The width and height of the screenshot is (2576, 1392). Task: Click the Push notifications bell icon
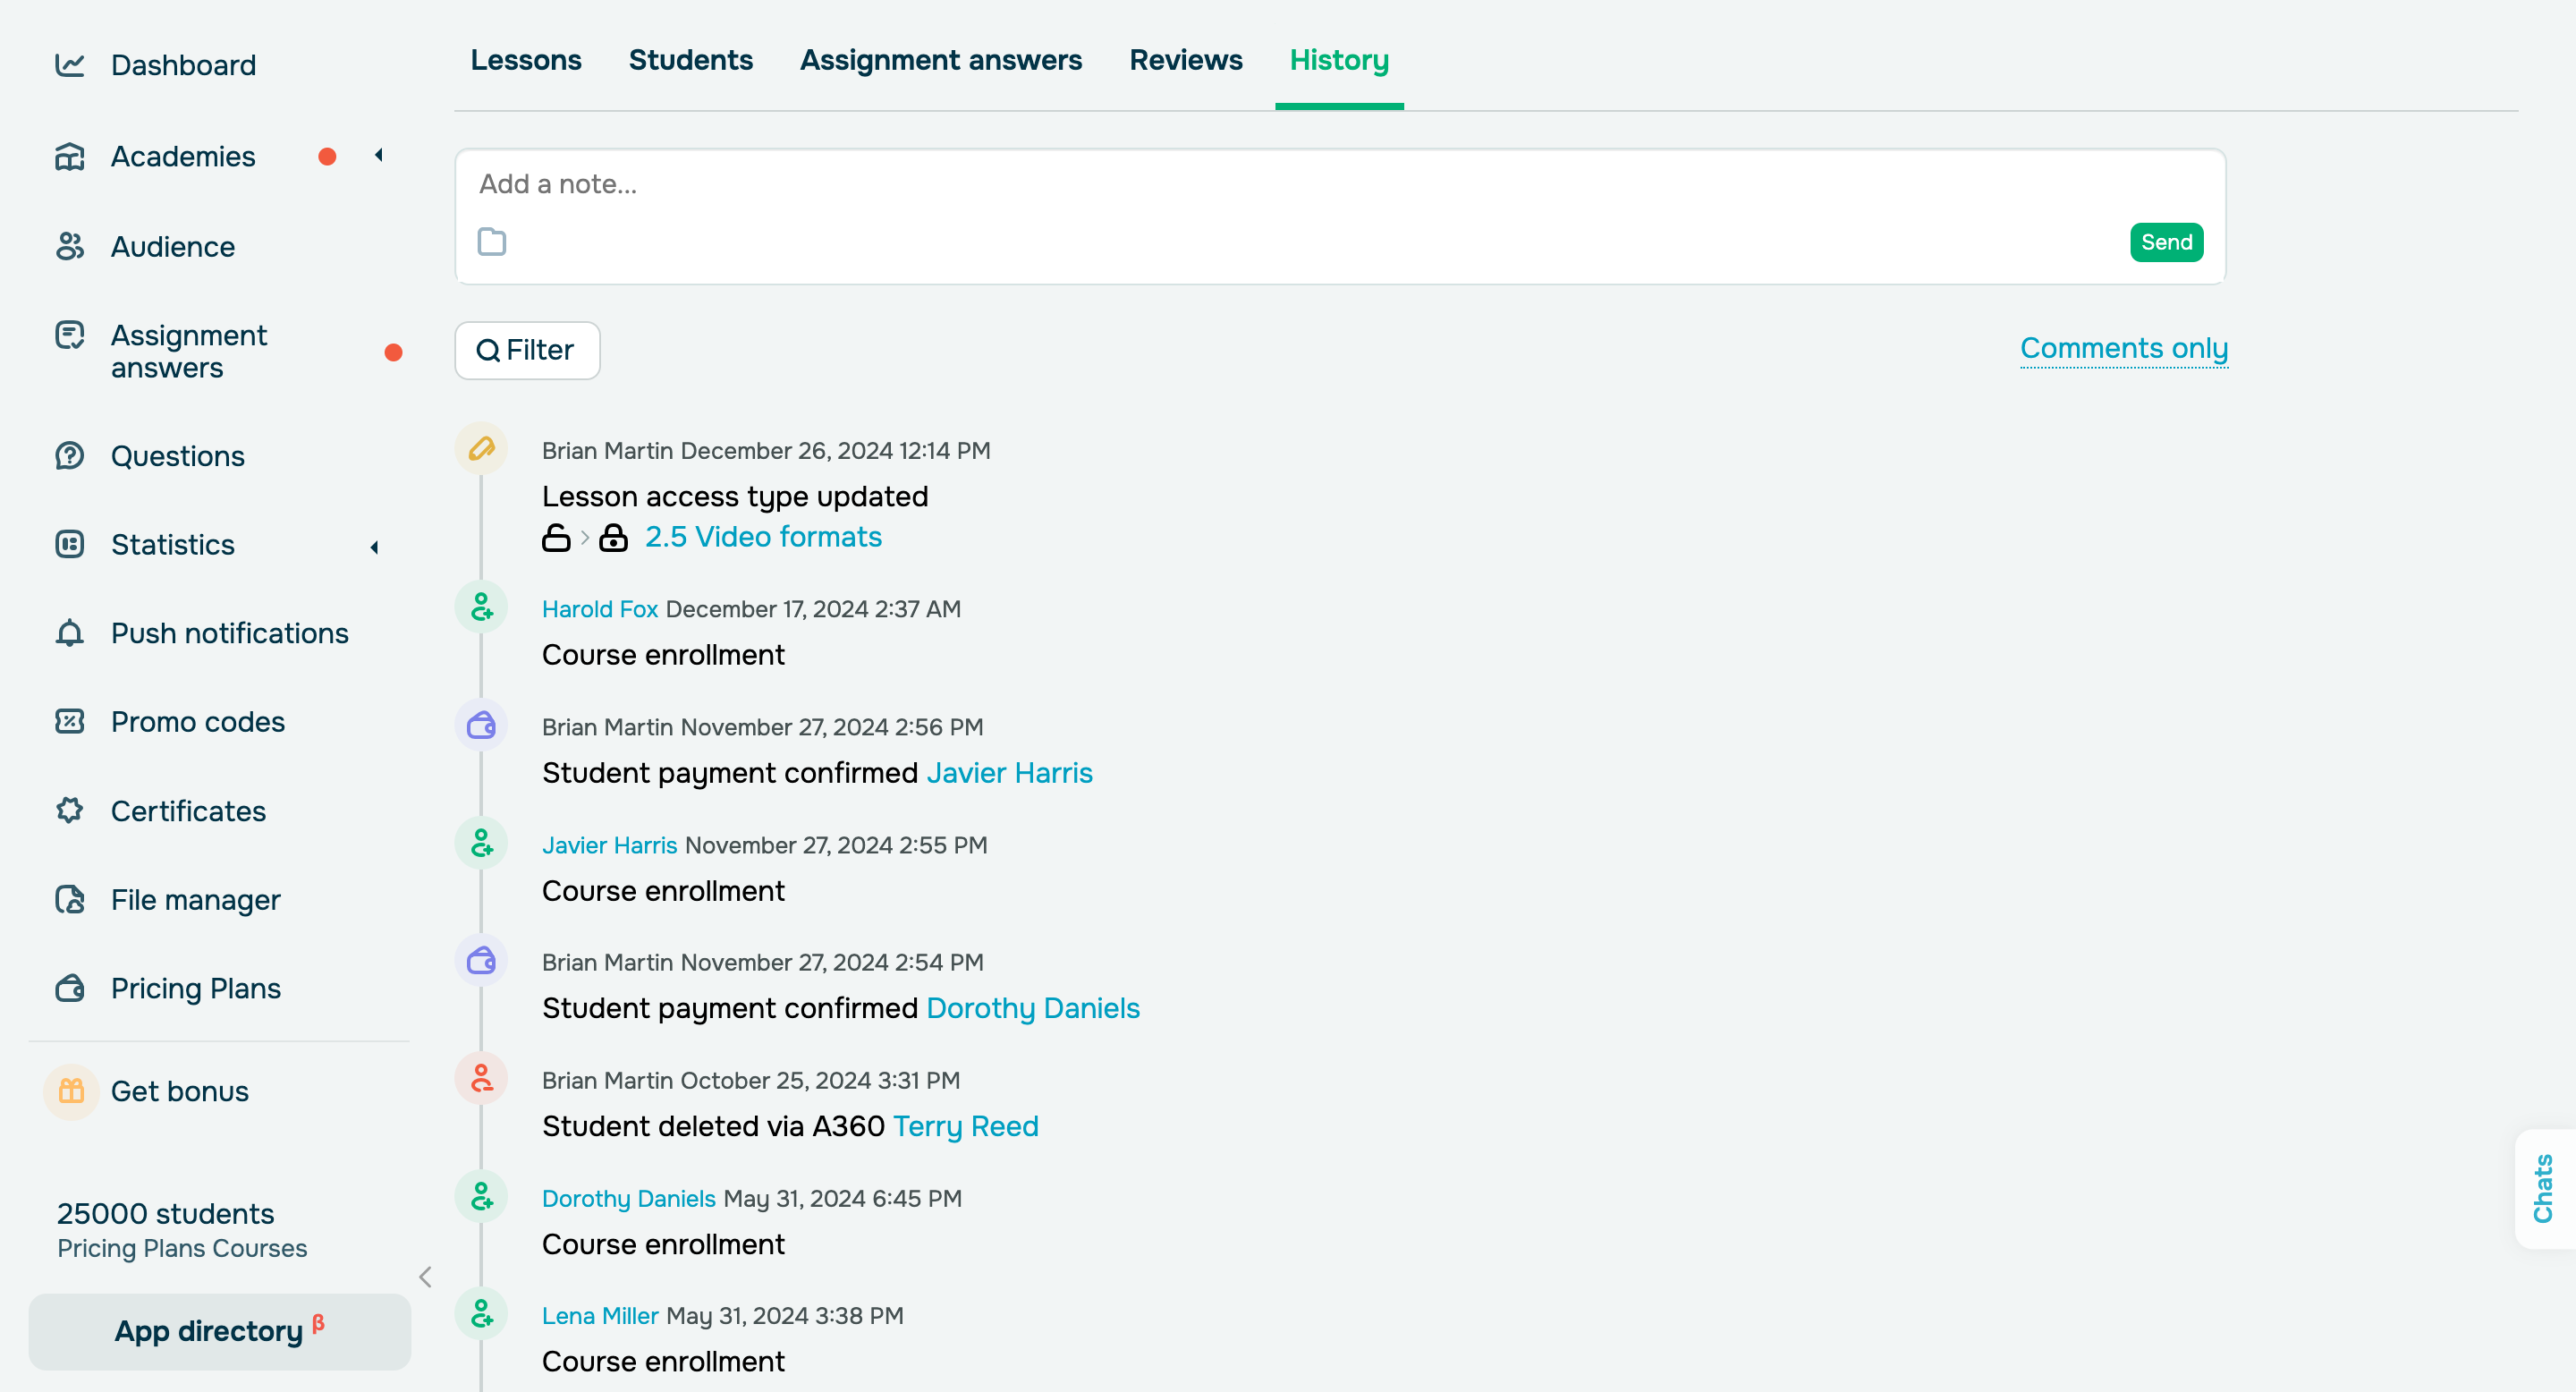coord(69,633)
